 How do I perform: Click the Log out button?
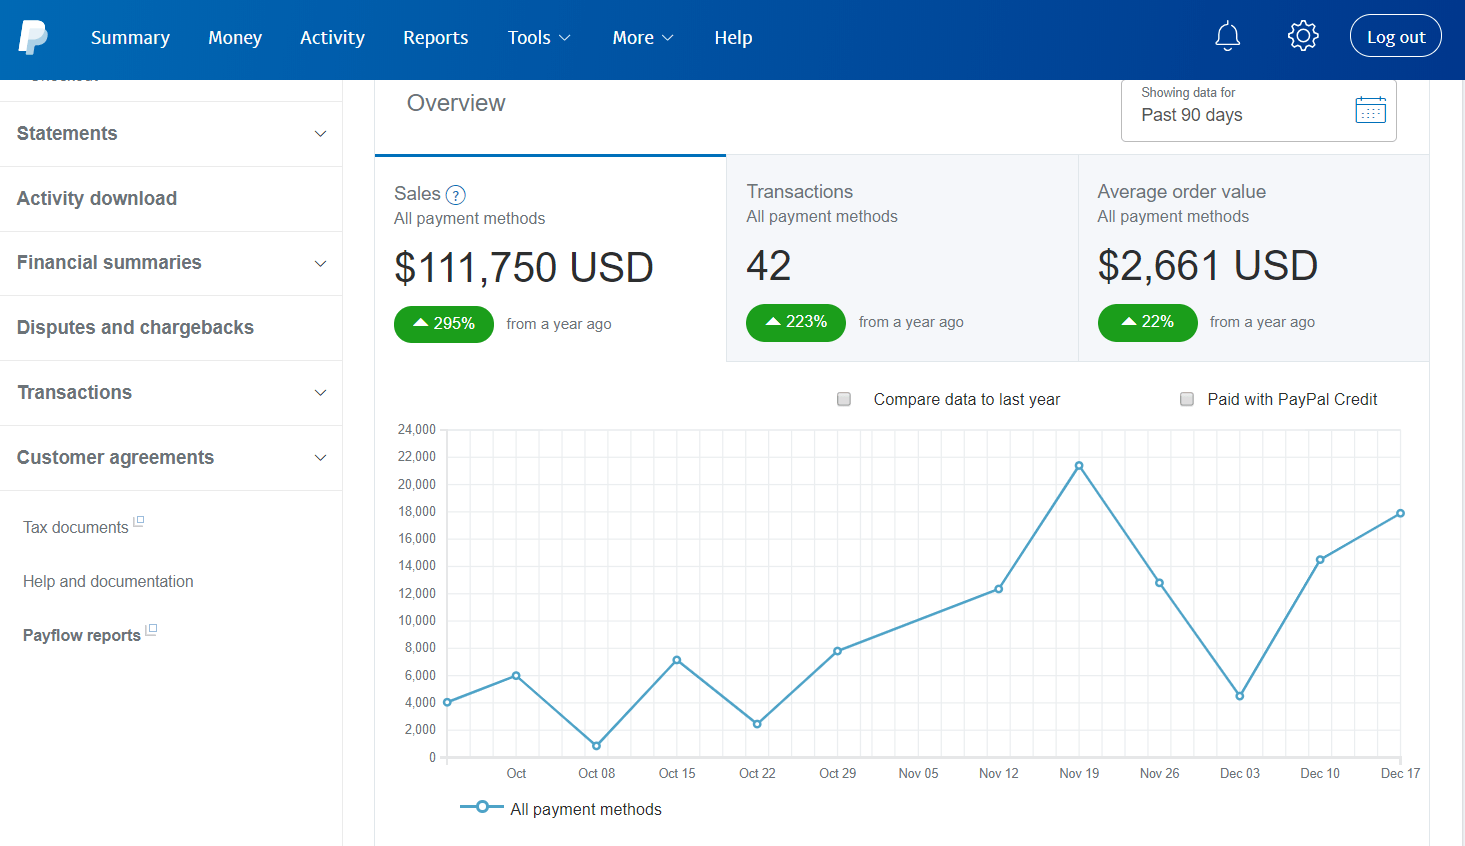[1395, 36]
